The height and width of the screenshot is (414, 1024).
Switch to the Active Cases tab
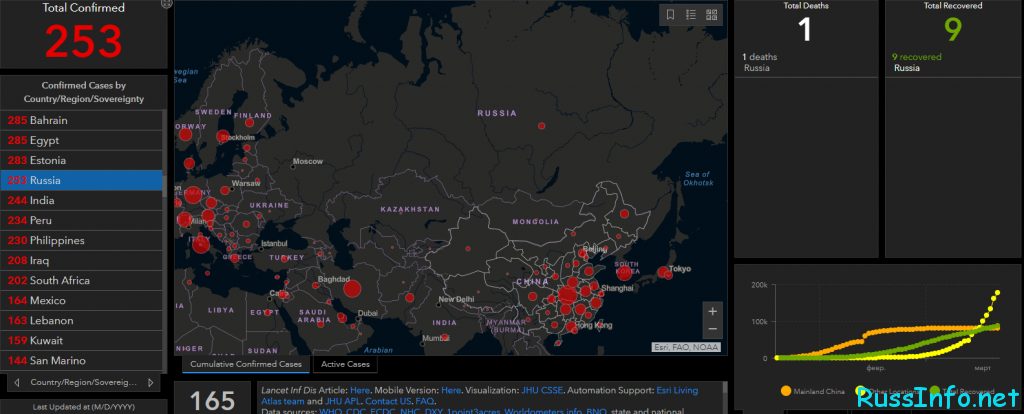[345, 364]
